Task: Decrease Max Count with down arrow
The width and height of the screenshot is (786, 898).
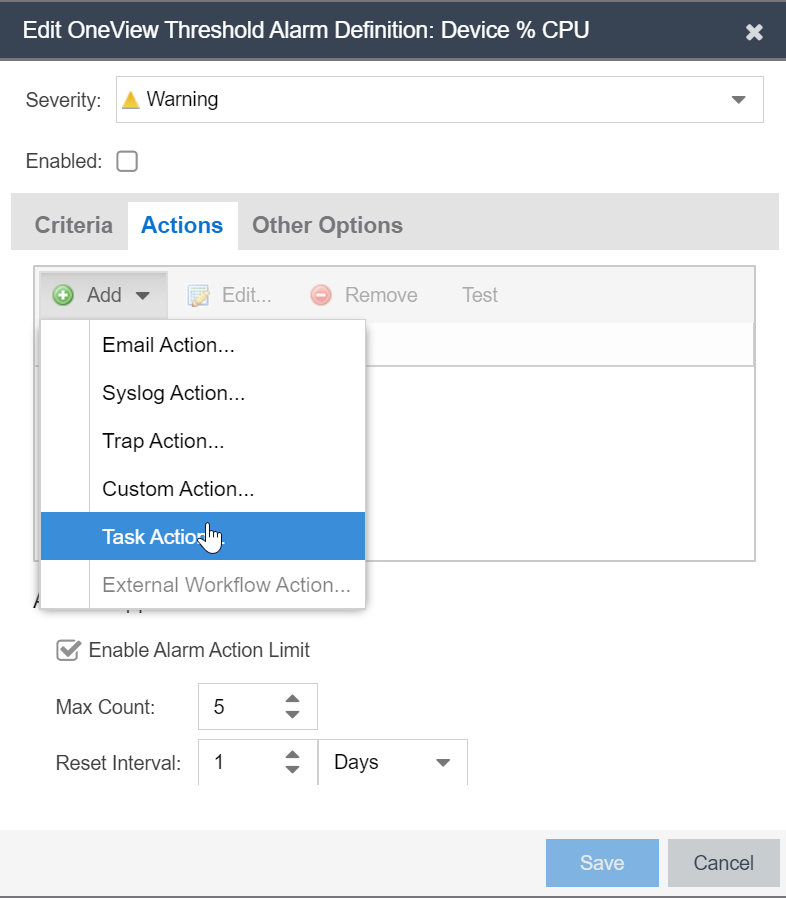Action: click(292, 715)
